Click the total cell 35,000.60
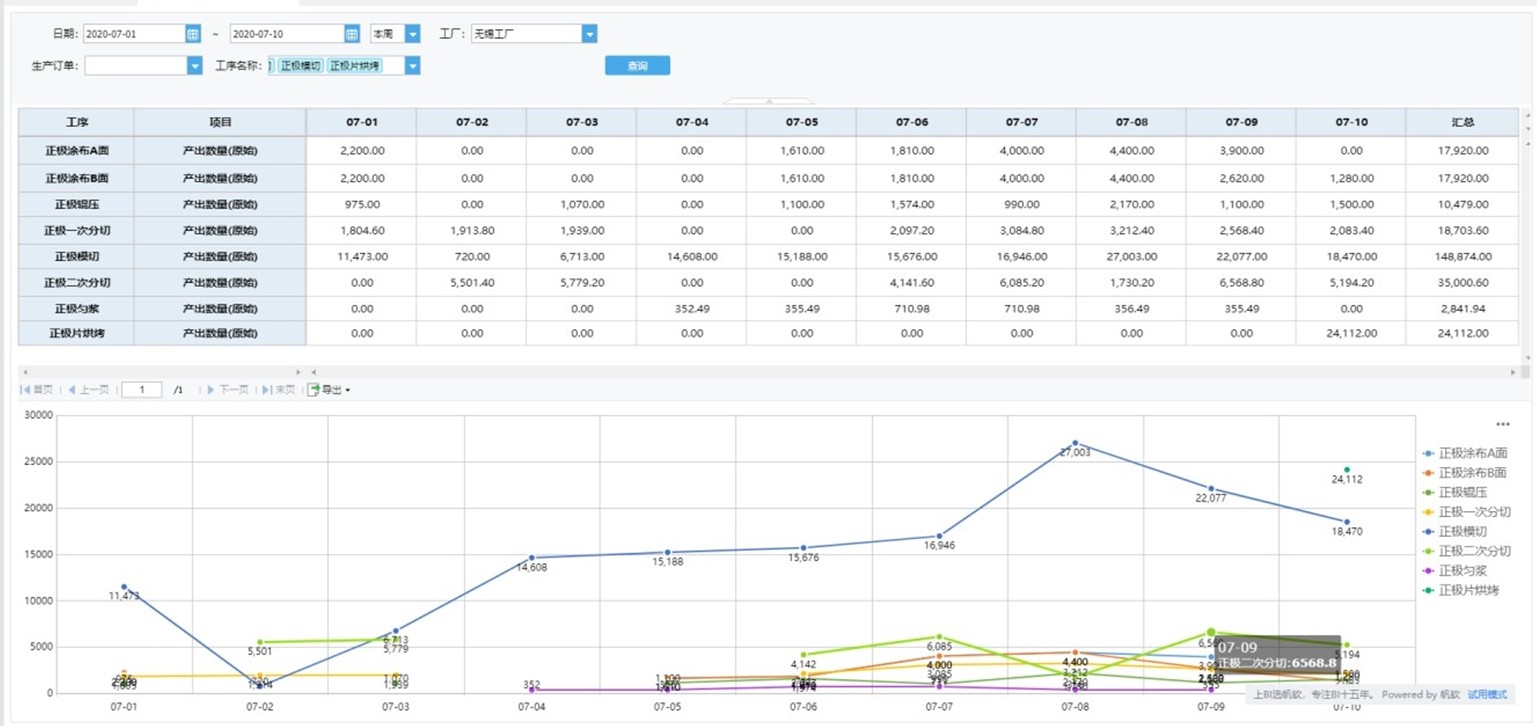The width and height of the screenshot is (1537, 726). [x=1461, y=282]
